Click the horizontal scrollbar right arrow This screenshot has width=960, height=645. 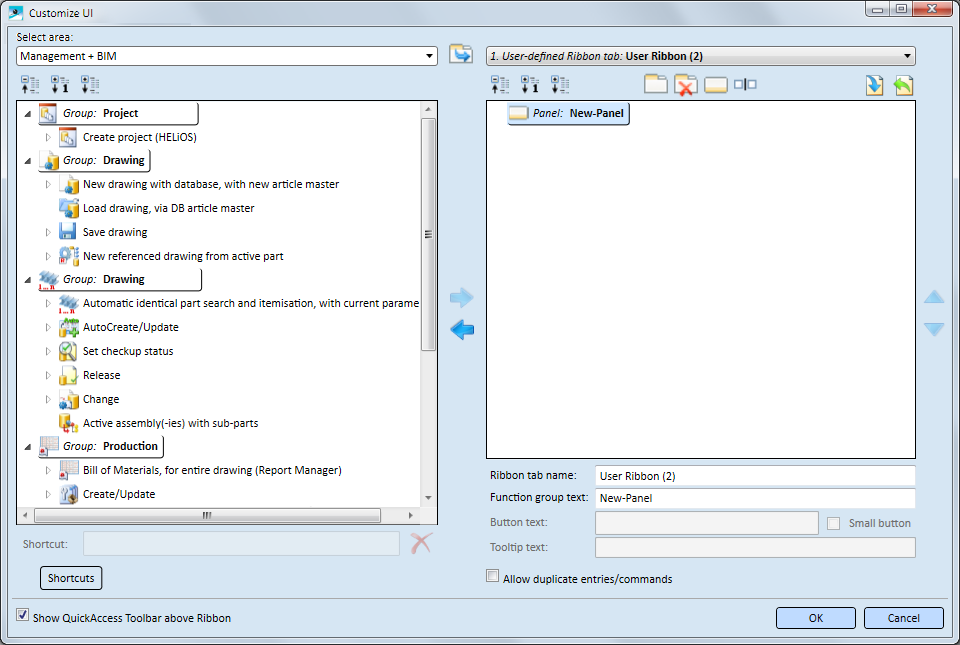(410, 515)
